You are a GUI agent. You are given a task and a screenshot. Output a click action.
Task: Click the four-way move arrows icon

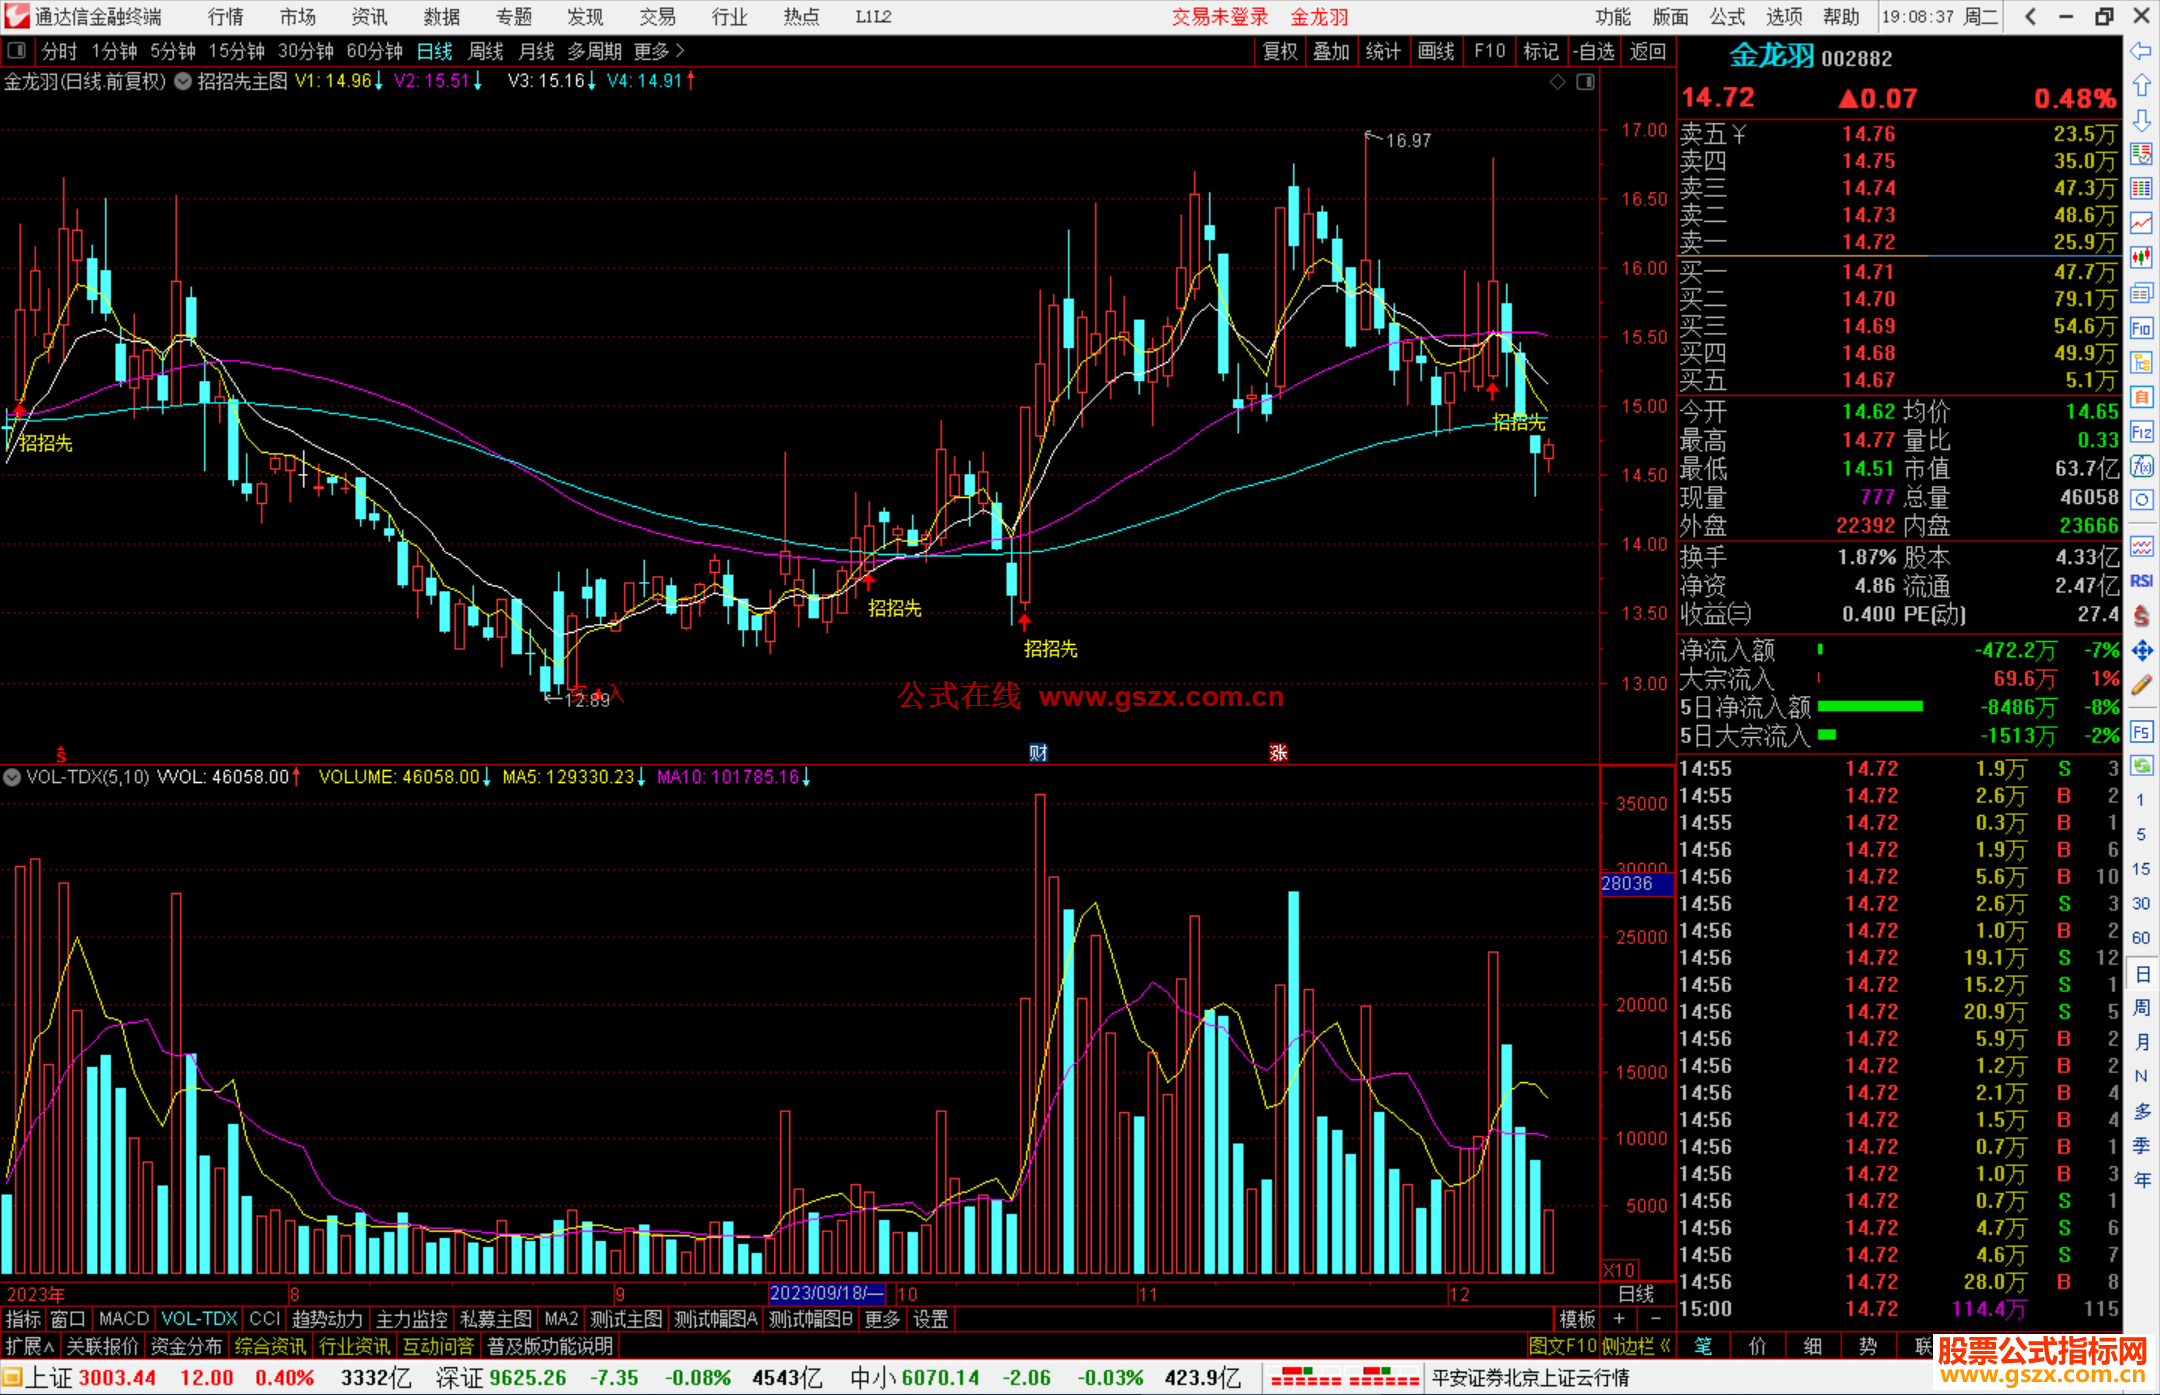point(2141,651)
